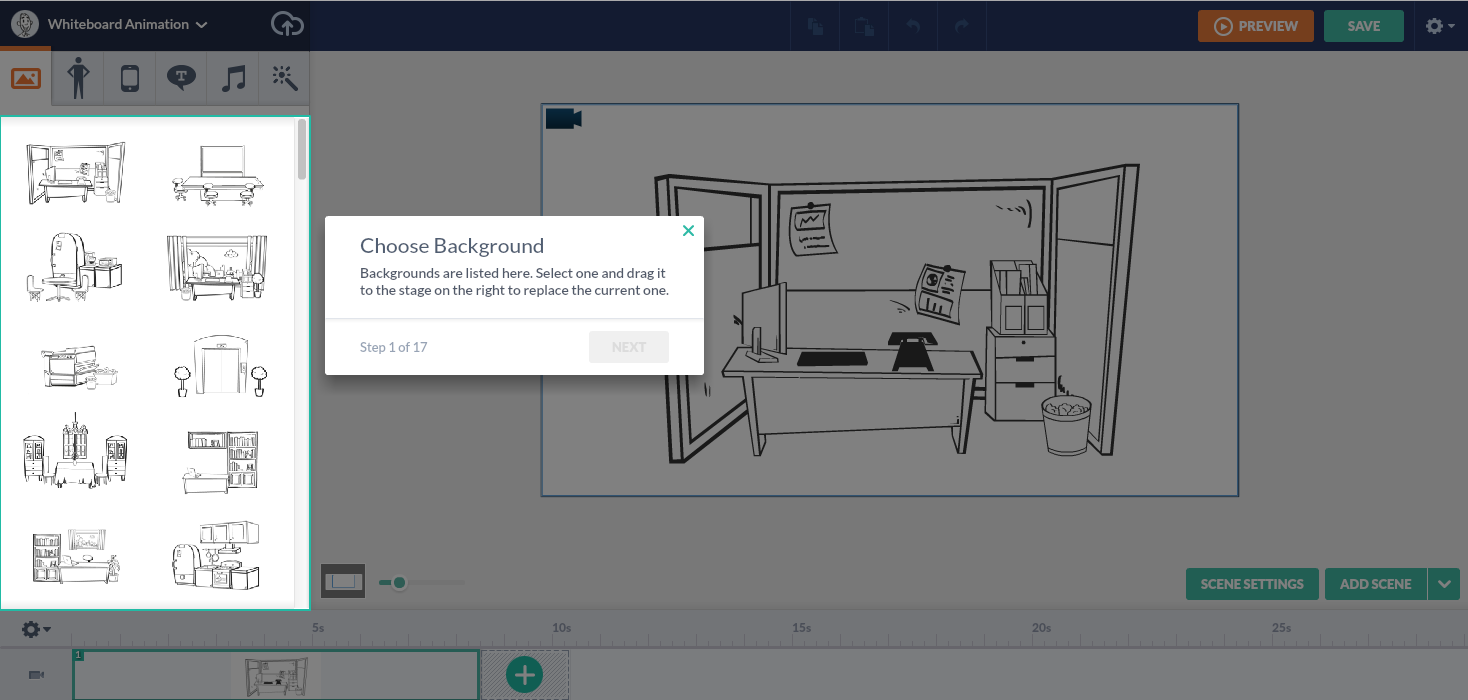Open the Characters library tab
Image resolution: width=1468 pixels, height=700 pixels.
78,78
